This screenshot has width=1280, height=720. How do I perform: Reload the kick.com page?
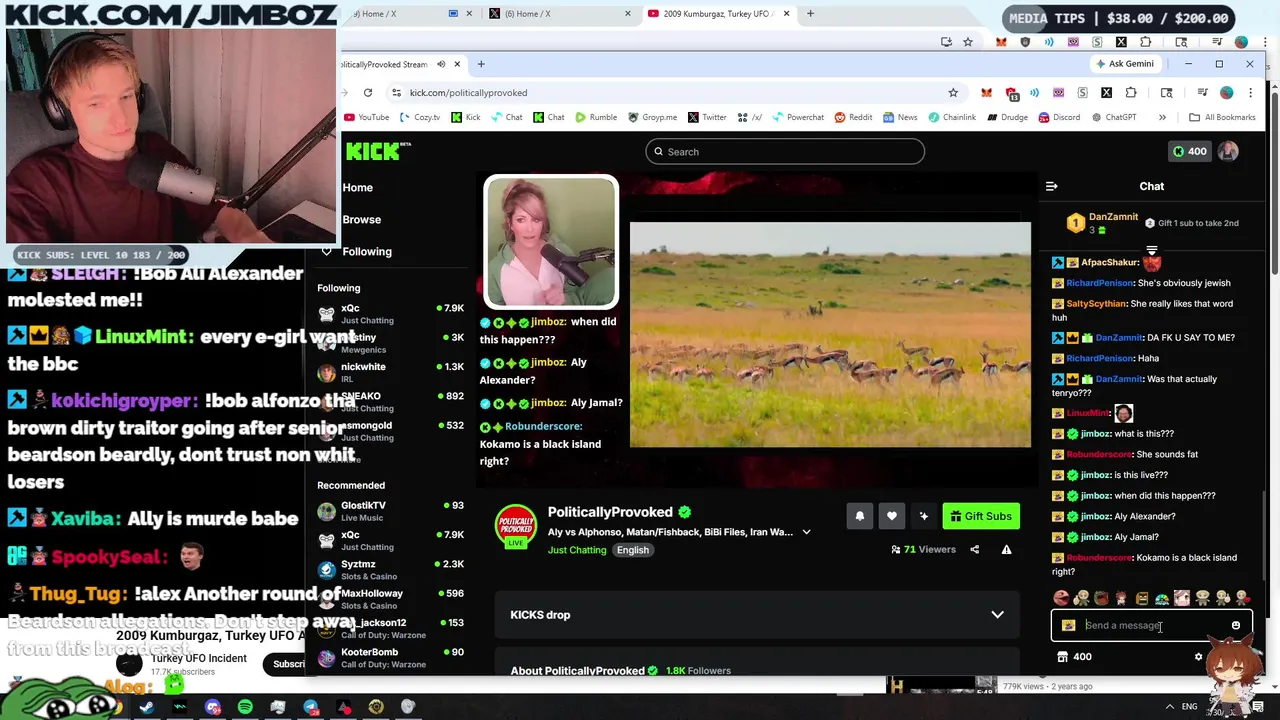point(368,92)
